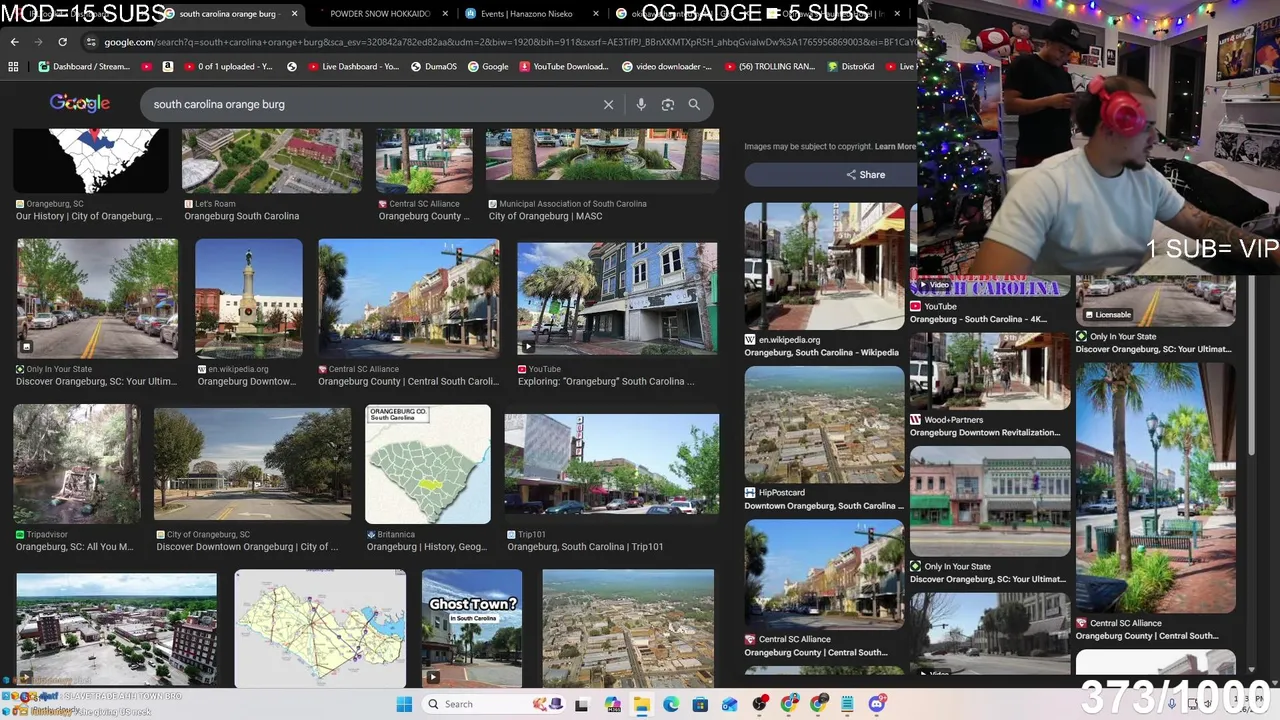Open File Explorer from the taskbar
Screen dimensions: 1280x720
coord(641,704)
